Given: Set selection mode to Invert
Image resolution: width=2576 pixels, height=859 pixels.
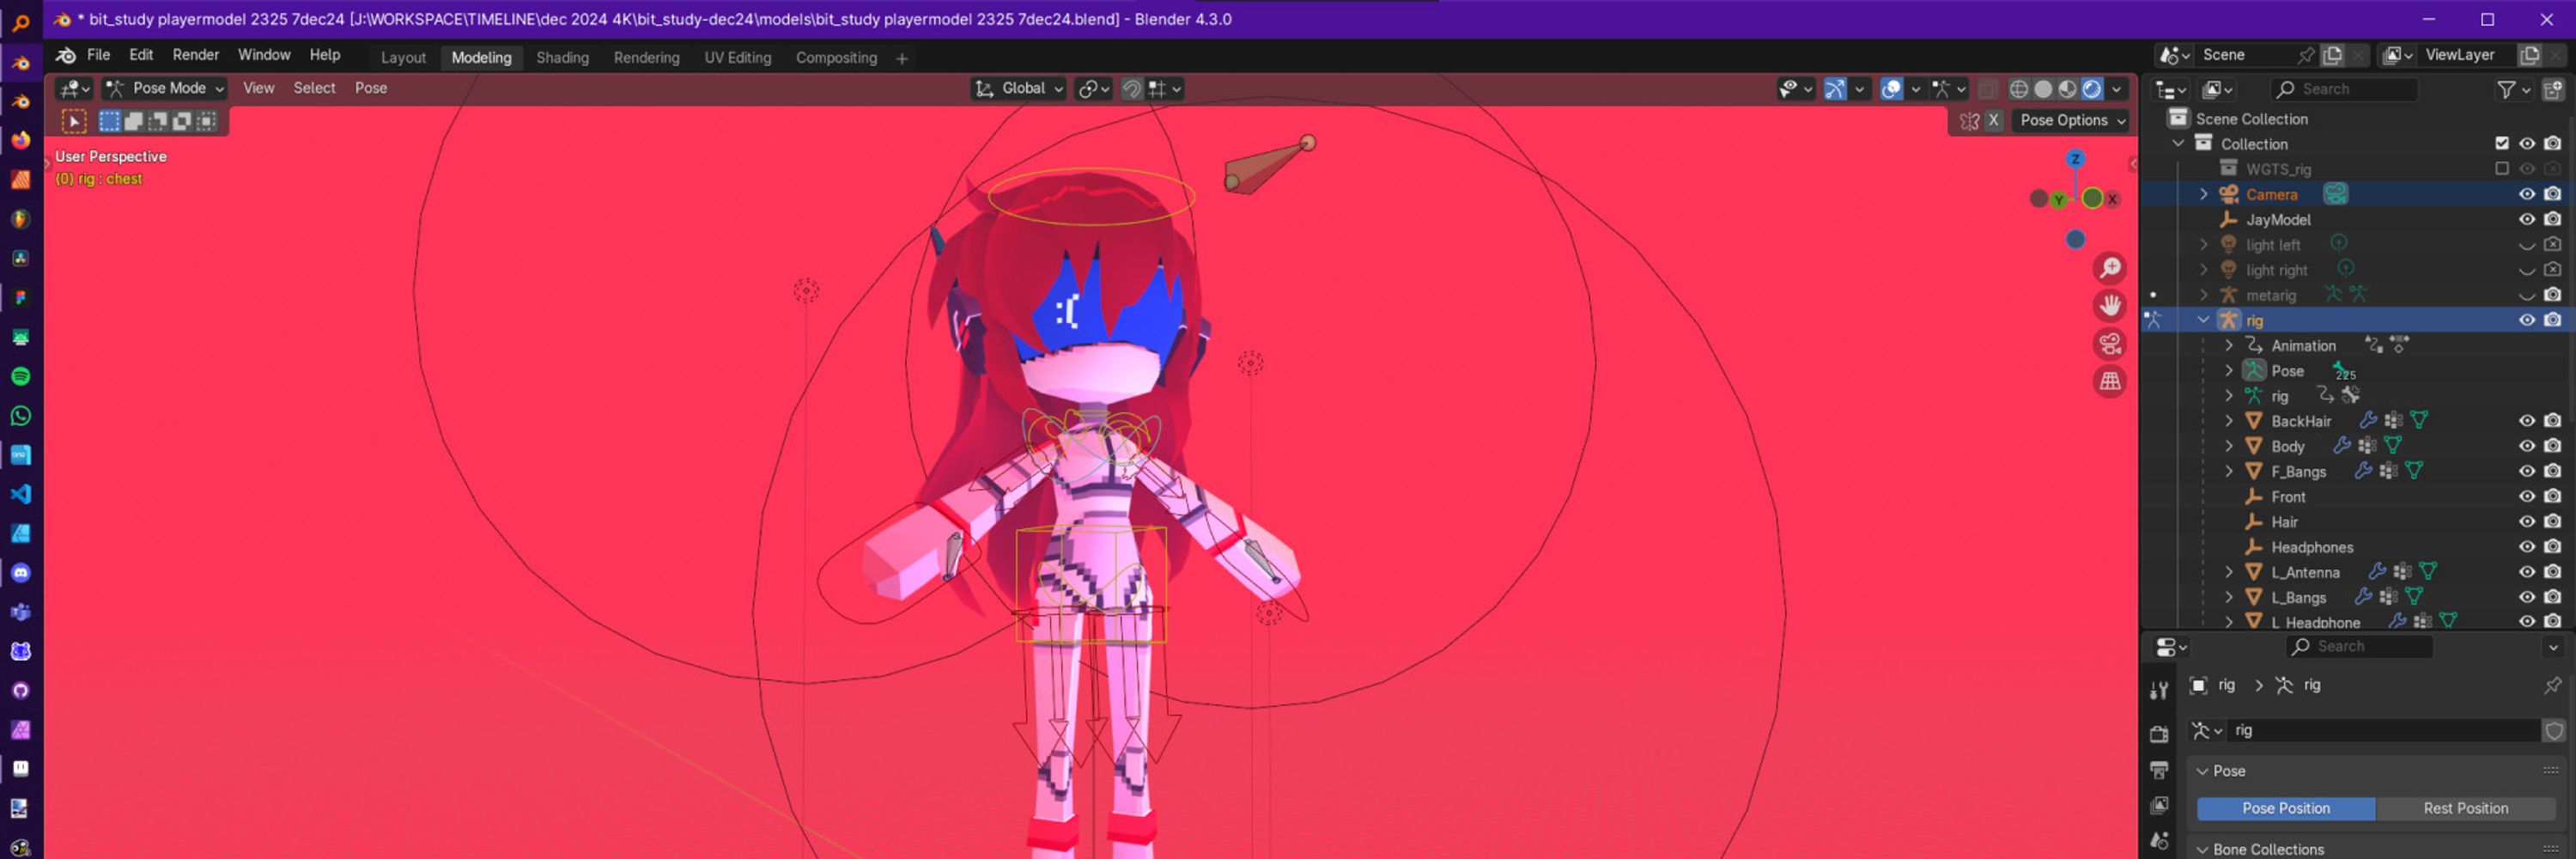Looking at the screenshot, I should [x=181, y=121].
